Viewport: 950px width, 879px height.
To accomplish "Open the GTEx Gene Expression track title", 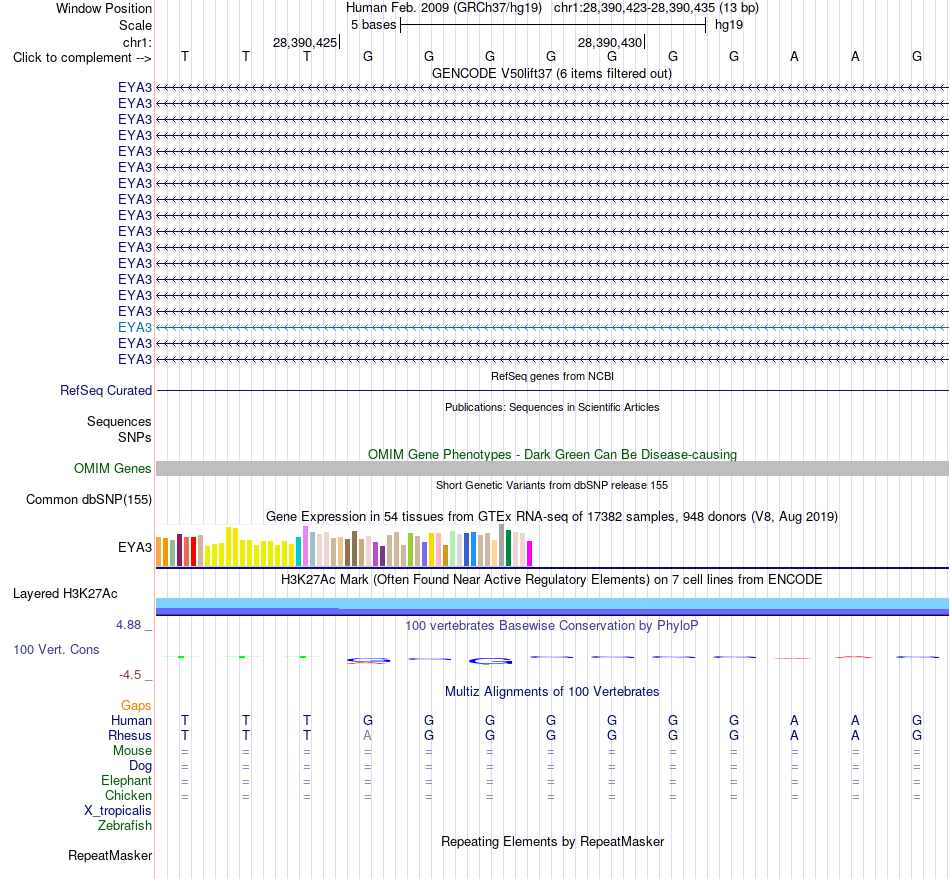I will 552,517.
